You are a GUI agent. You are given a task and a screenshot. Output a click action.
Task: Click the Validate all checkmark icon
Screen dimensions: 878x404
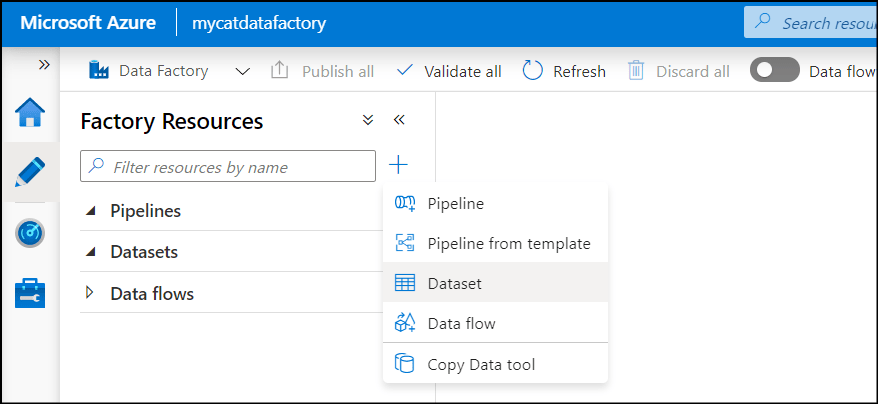[404, 71]
